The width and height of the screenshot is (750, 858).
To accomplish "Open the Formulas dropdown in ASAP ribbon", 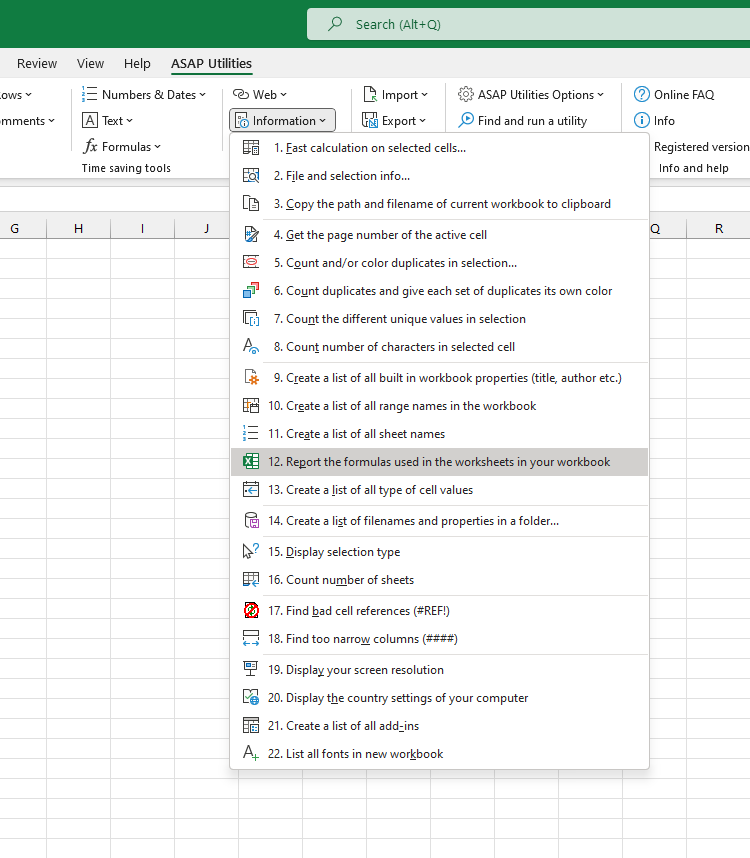I will point(121,147).
